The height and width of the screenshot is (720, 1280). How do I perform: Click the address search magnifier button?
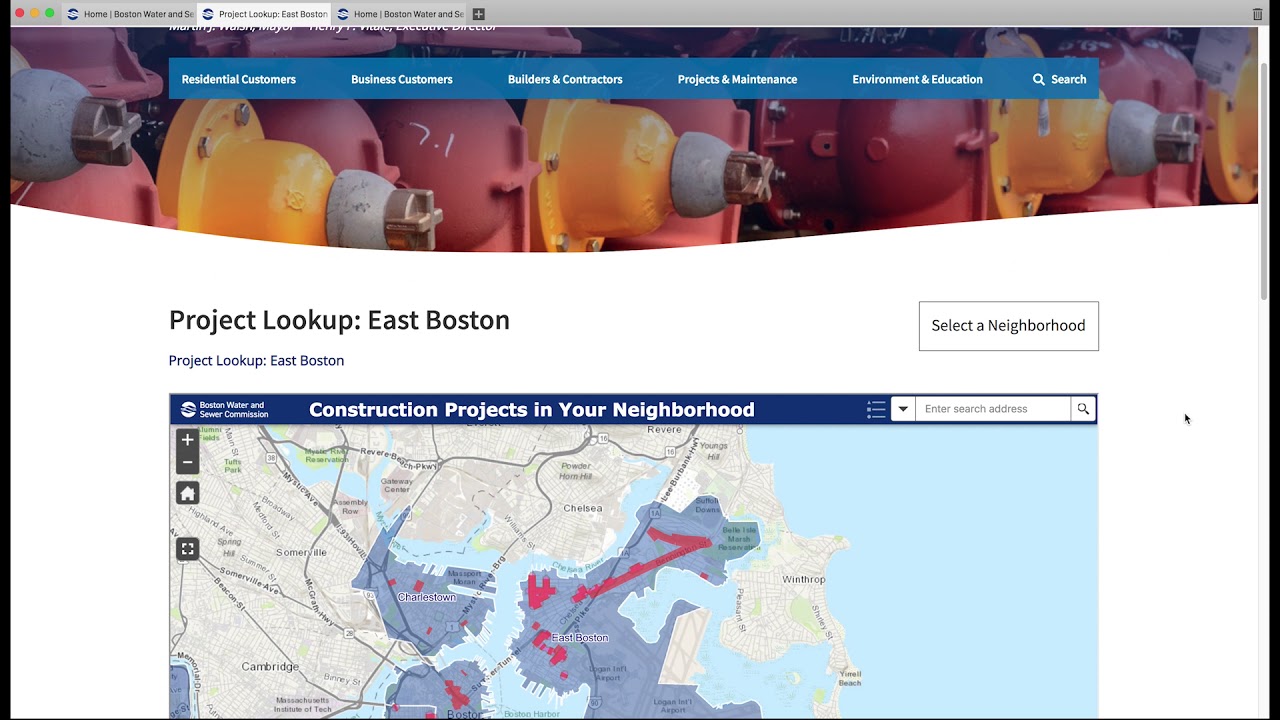tap(1083, 409)
